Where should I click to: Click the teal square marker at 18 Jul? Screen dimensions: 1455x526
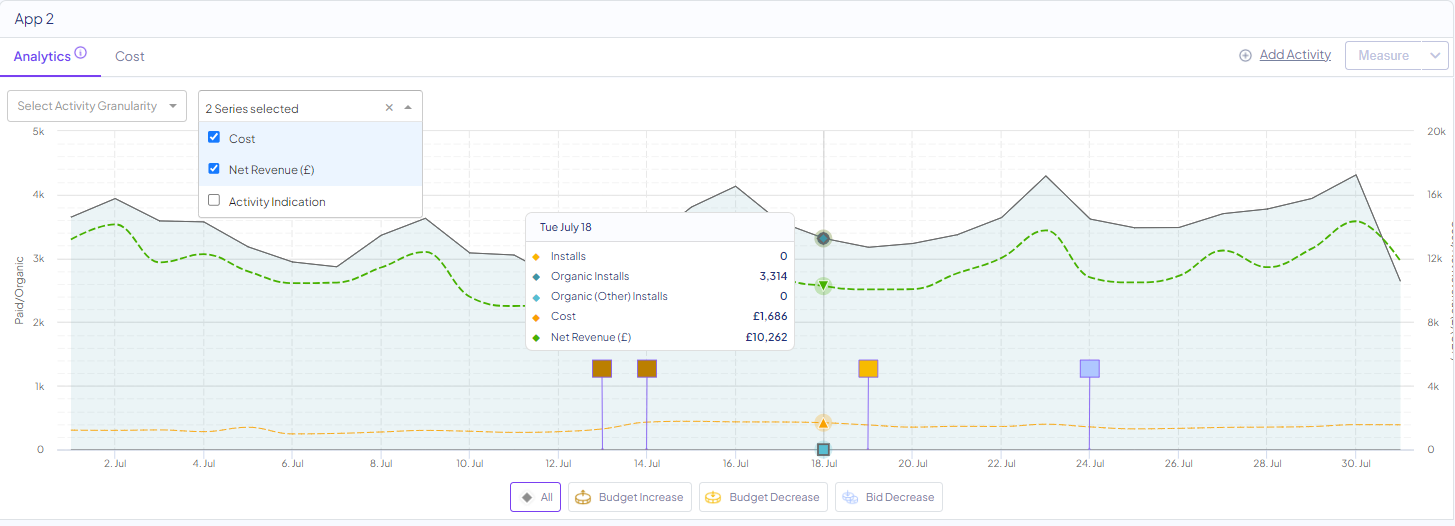coord(823,450)
